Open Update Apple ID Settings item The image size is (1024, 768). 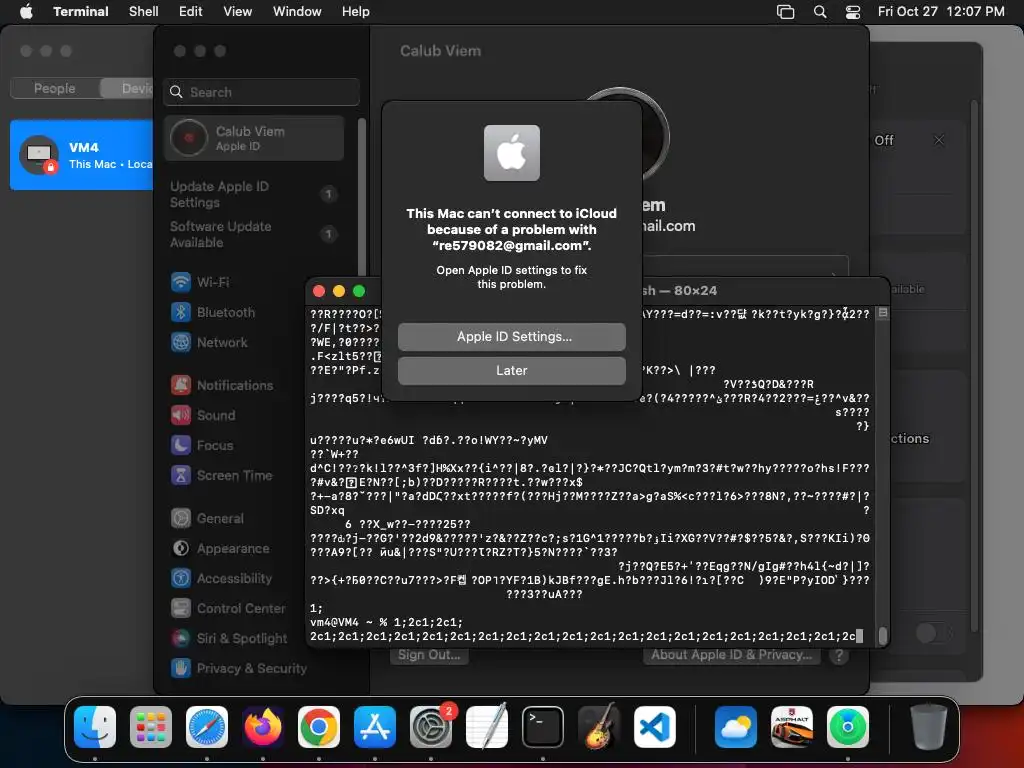pos(255,195)
